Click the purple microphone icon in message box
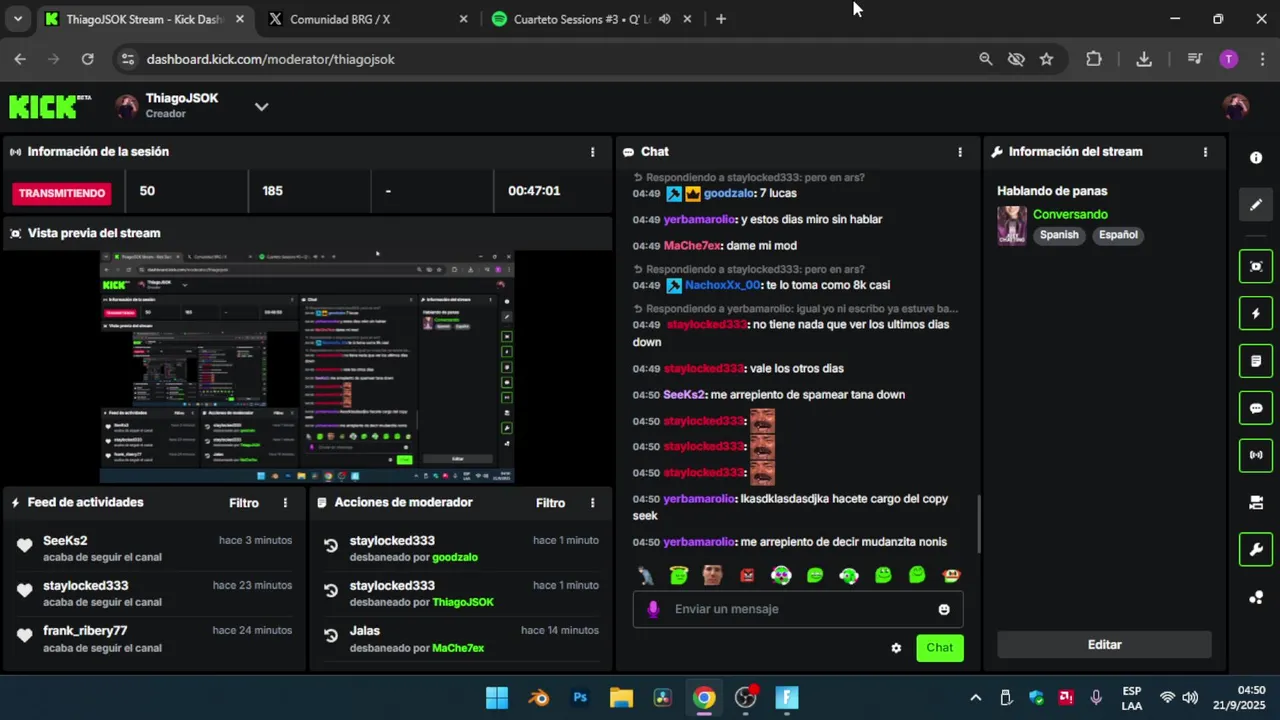Image resolution: width=1280 pixels, height=720 pixels. (x=653, y=609)
